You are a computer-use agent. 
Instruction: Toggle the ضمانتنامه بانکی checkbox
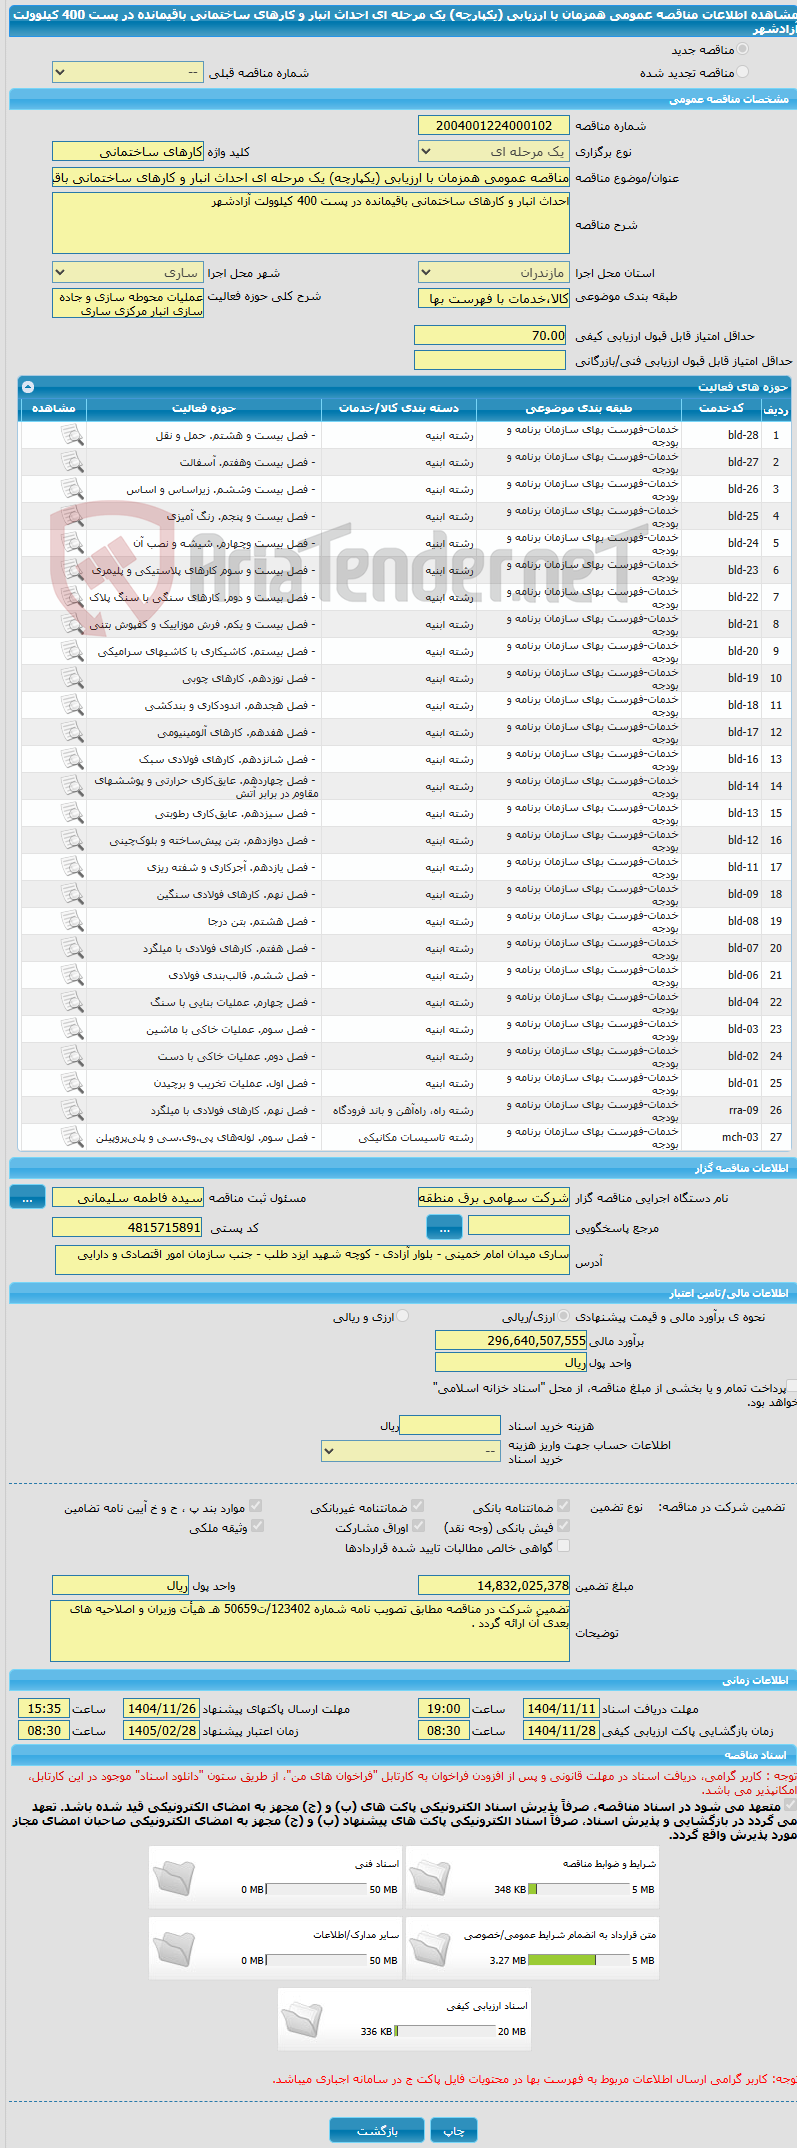[563, 1506]
